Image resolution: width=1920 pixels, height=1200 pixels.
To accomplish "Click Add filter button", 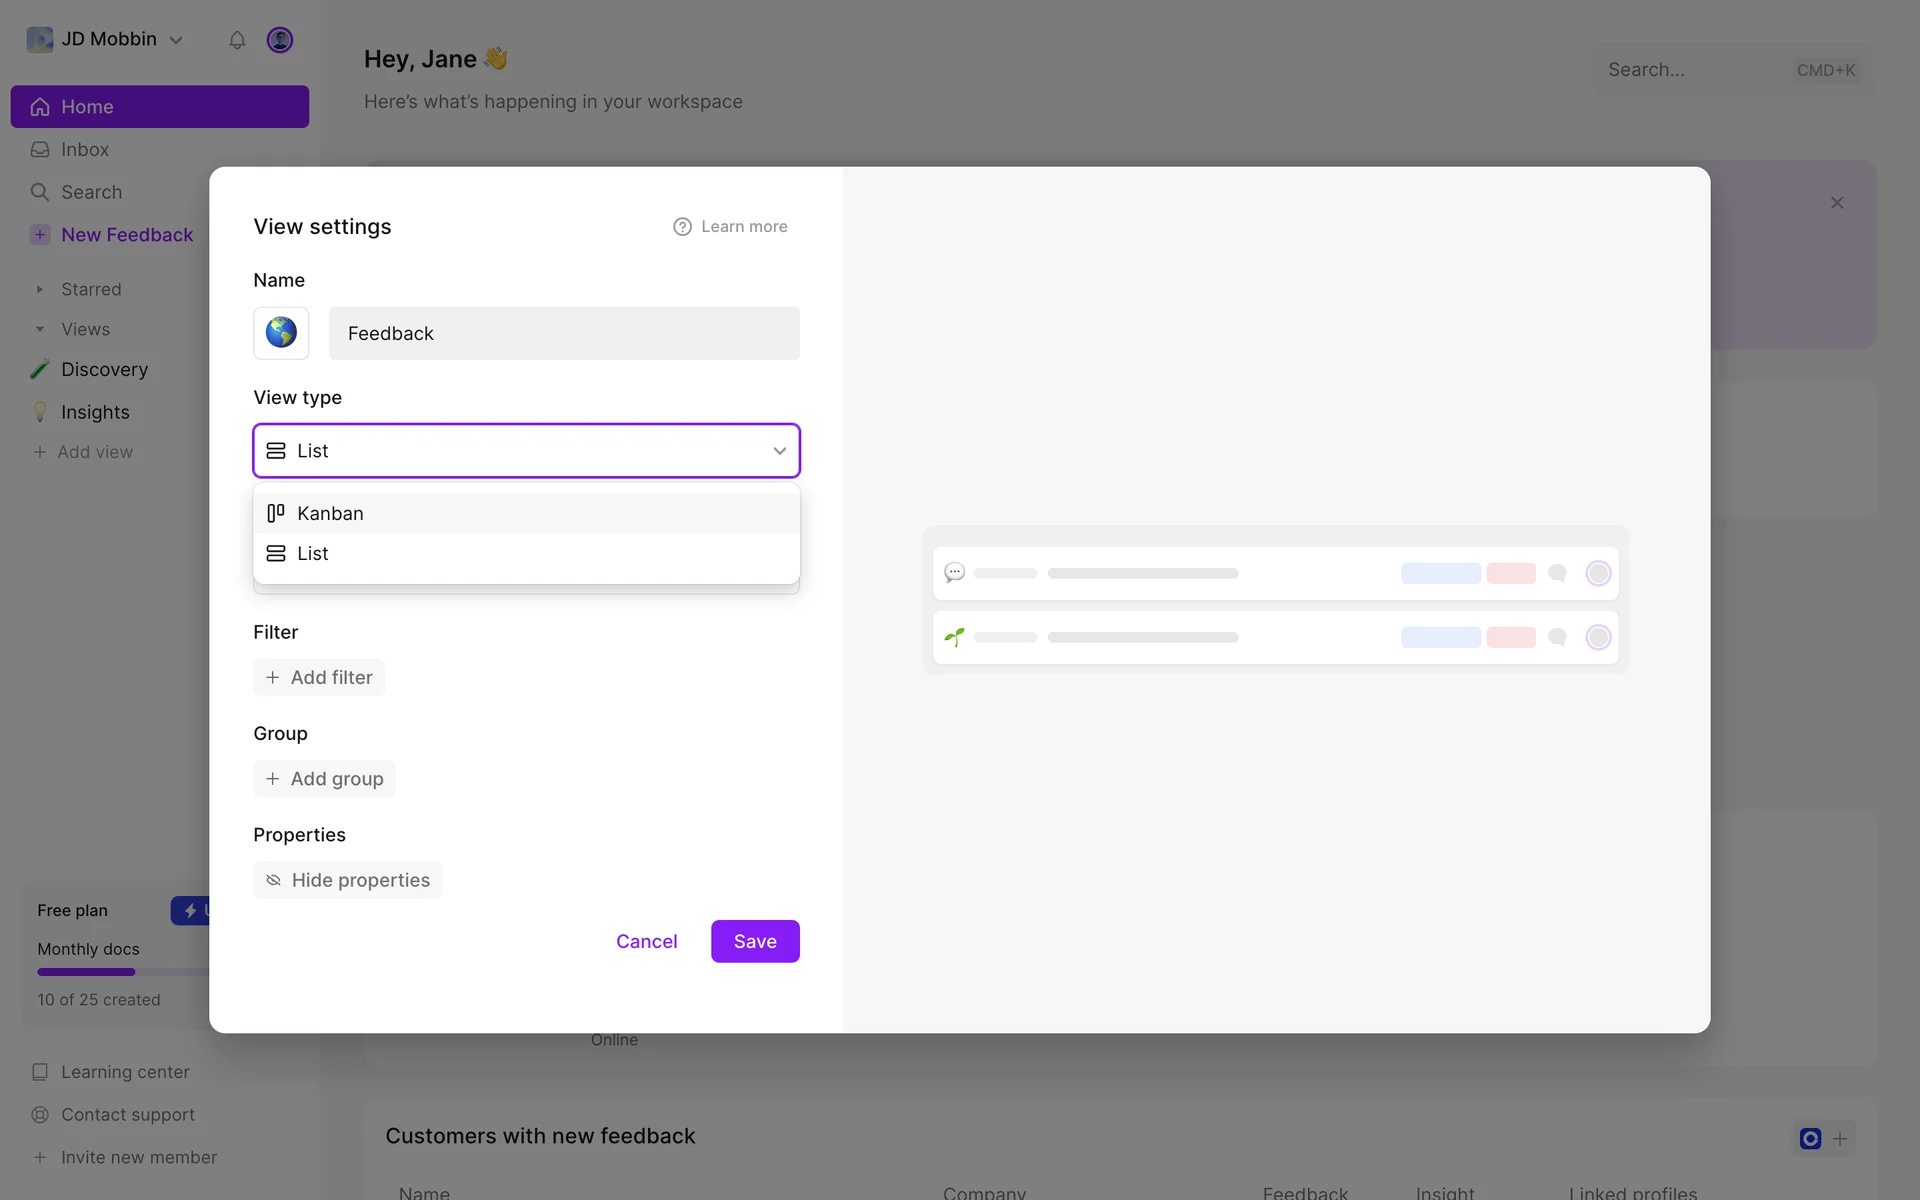I will pyautogui.click(x=319, y=677).
